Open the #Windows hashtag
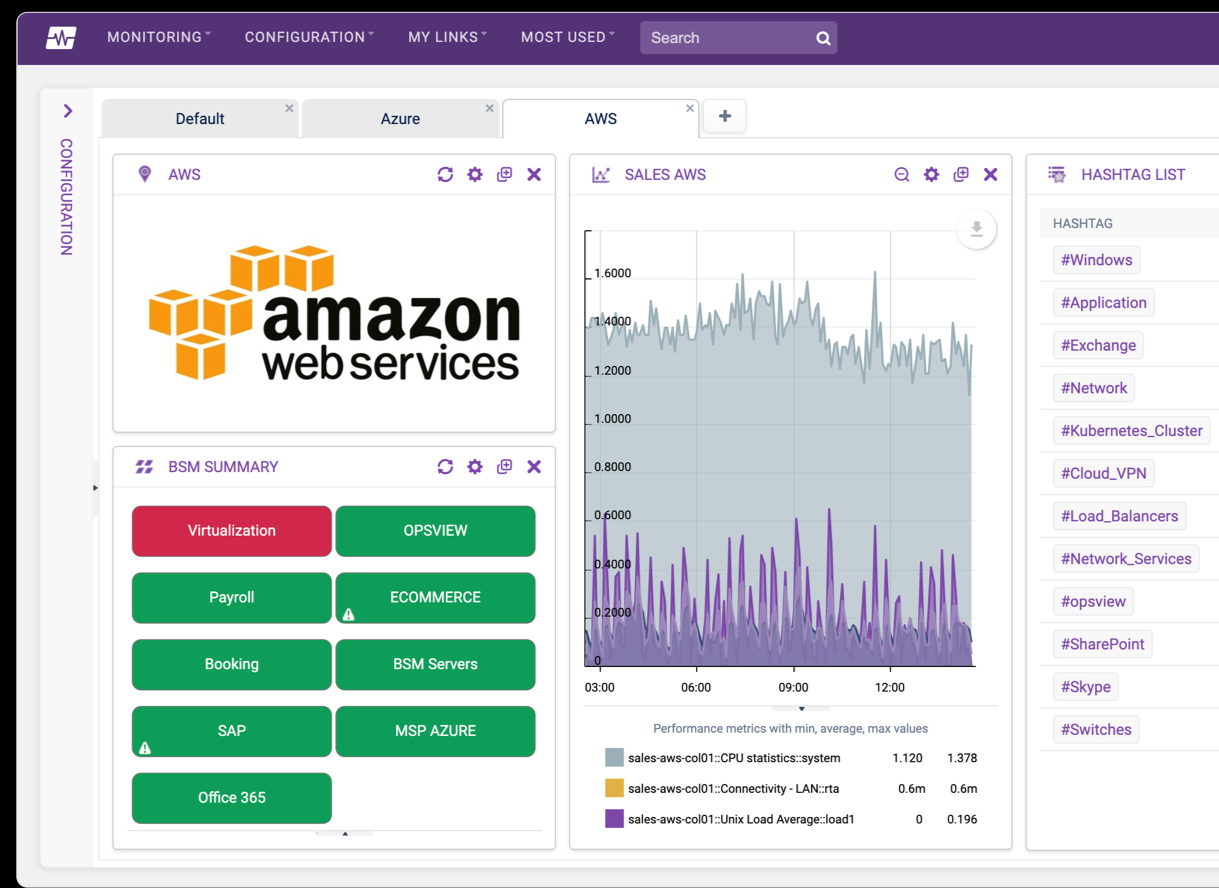This screenshot has height=888, width=1219. point(1096,260)
